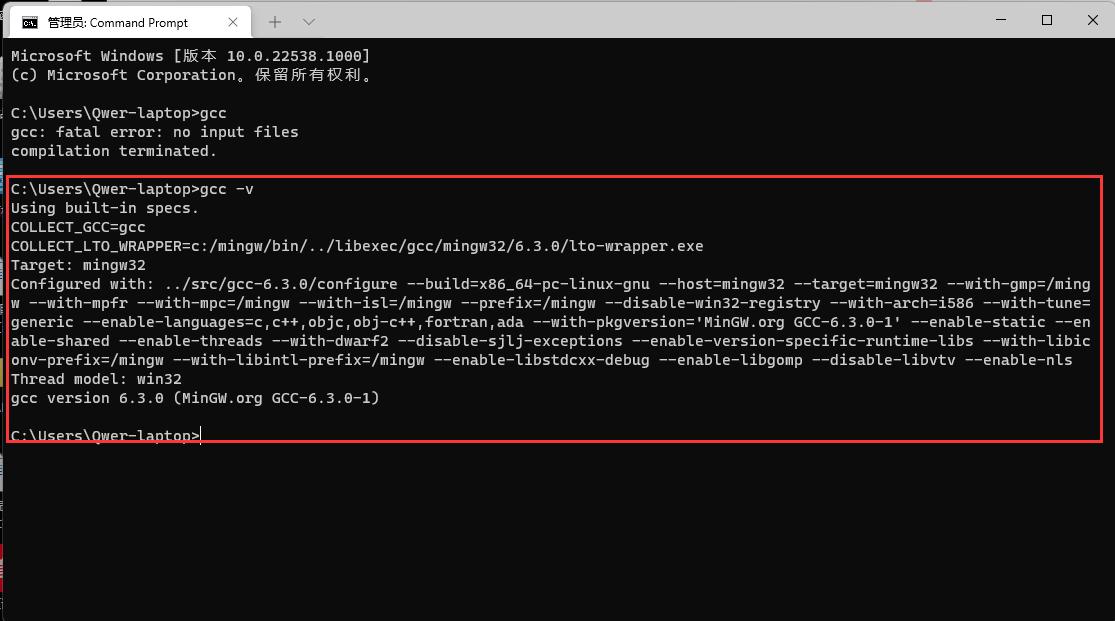The height and width of the screenshot is (621, 1115).
Task: Minimize the terminal window
Action: pos(1000,19)
